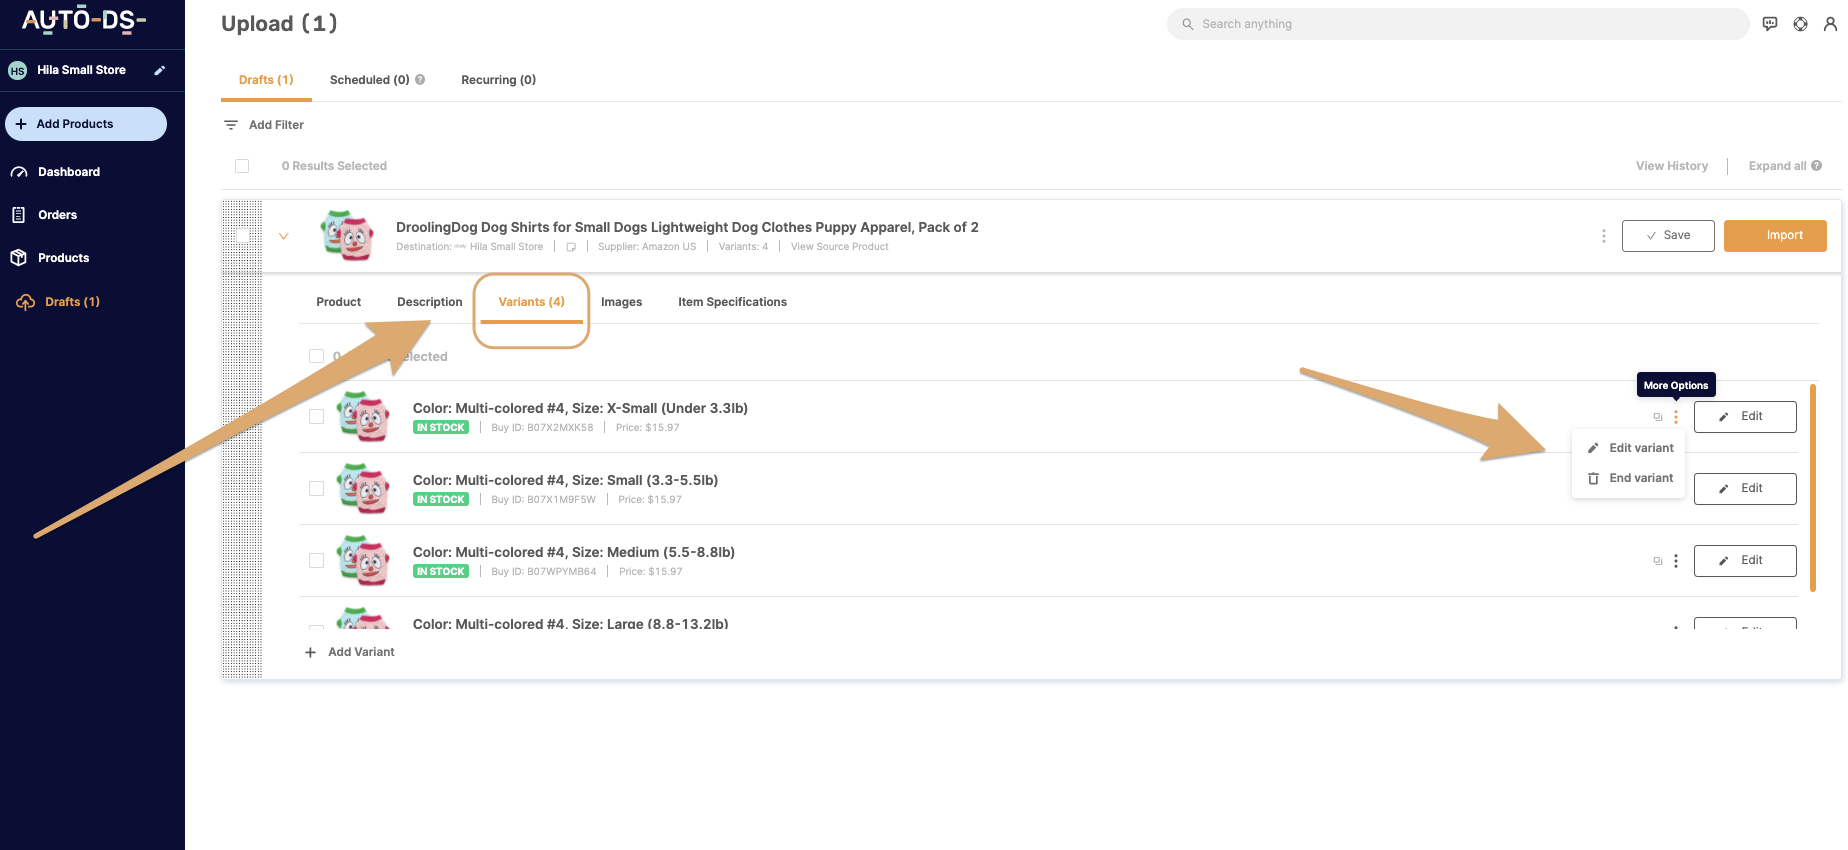Toggle the select-all results checkbox

point(242,166)
